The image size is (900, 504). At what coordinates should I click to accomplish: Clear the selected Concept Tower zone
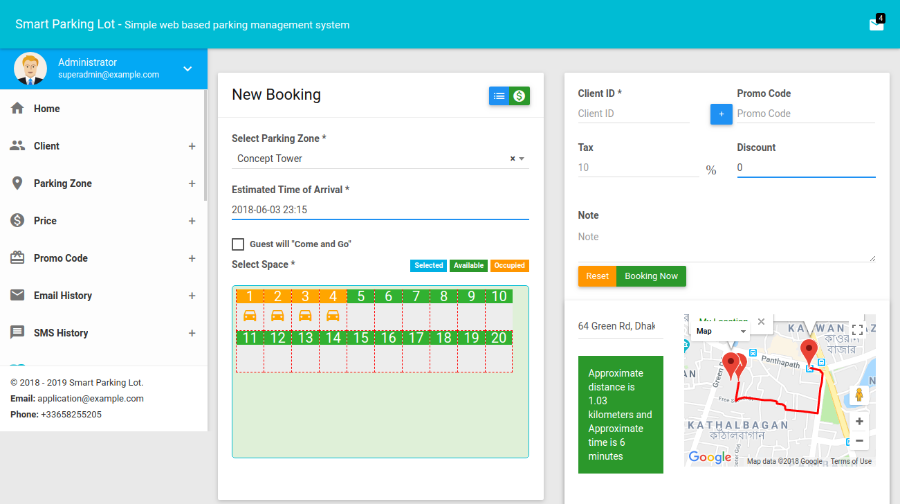pyautogui.click(x=512, y=158)
